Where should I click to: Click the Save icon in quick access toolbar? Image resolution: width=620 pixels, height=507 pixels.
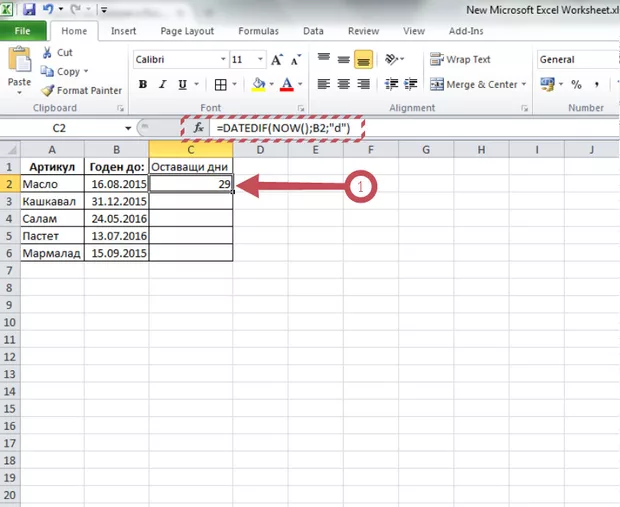click(27, 8)
